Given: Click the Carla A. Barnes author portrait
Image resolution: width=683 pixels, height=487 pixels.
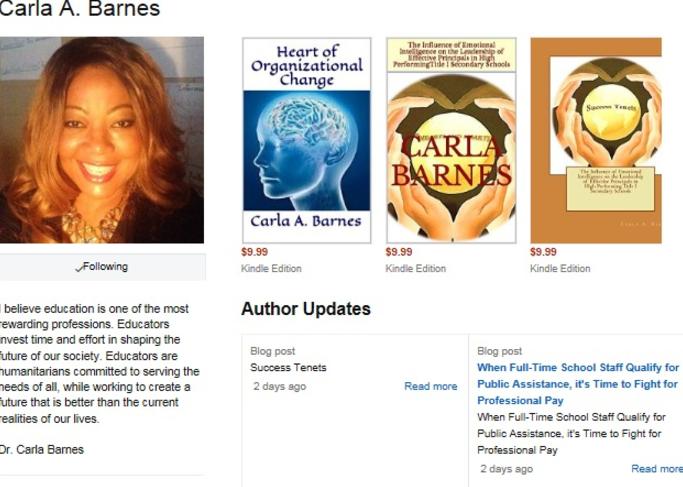Looking at the screenshot, I should coord(101,140).
